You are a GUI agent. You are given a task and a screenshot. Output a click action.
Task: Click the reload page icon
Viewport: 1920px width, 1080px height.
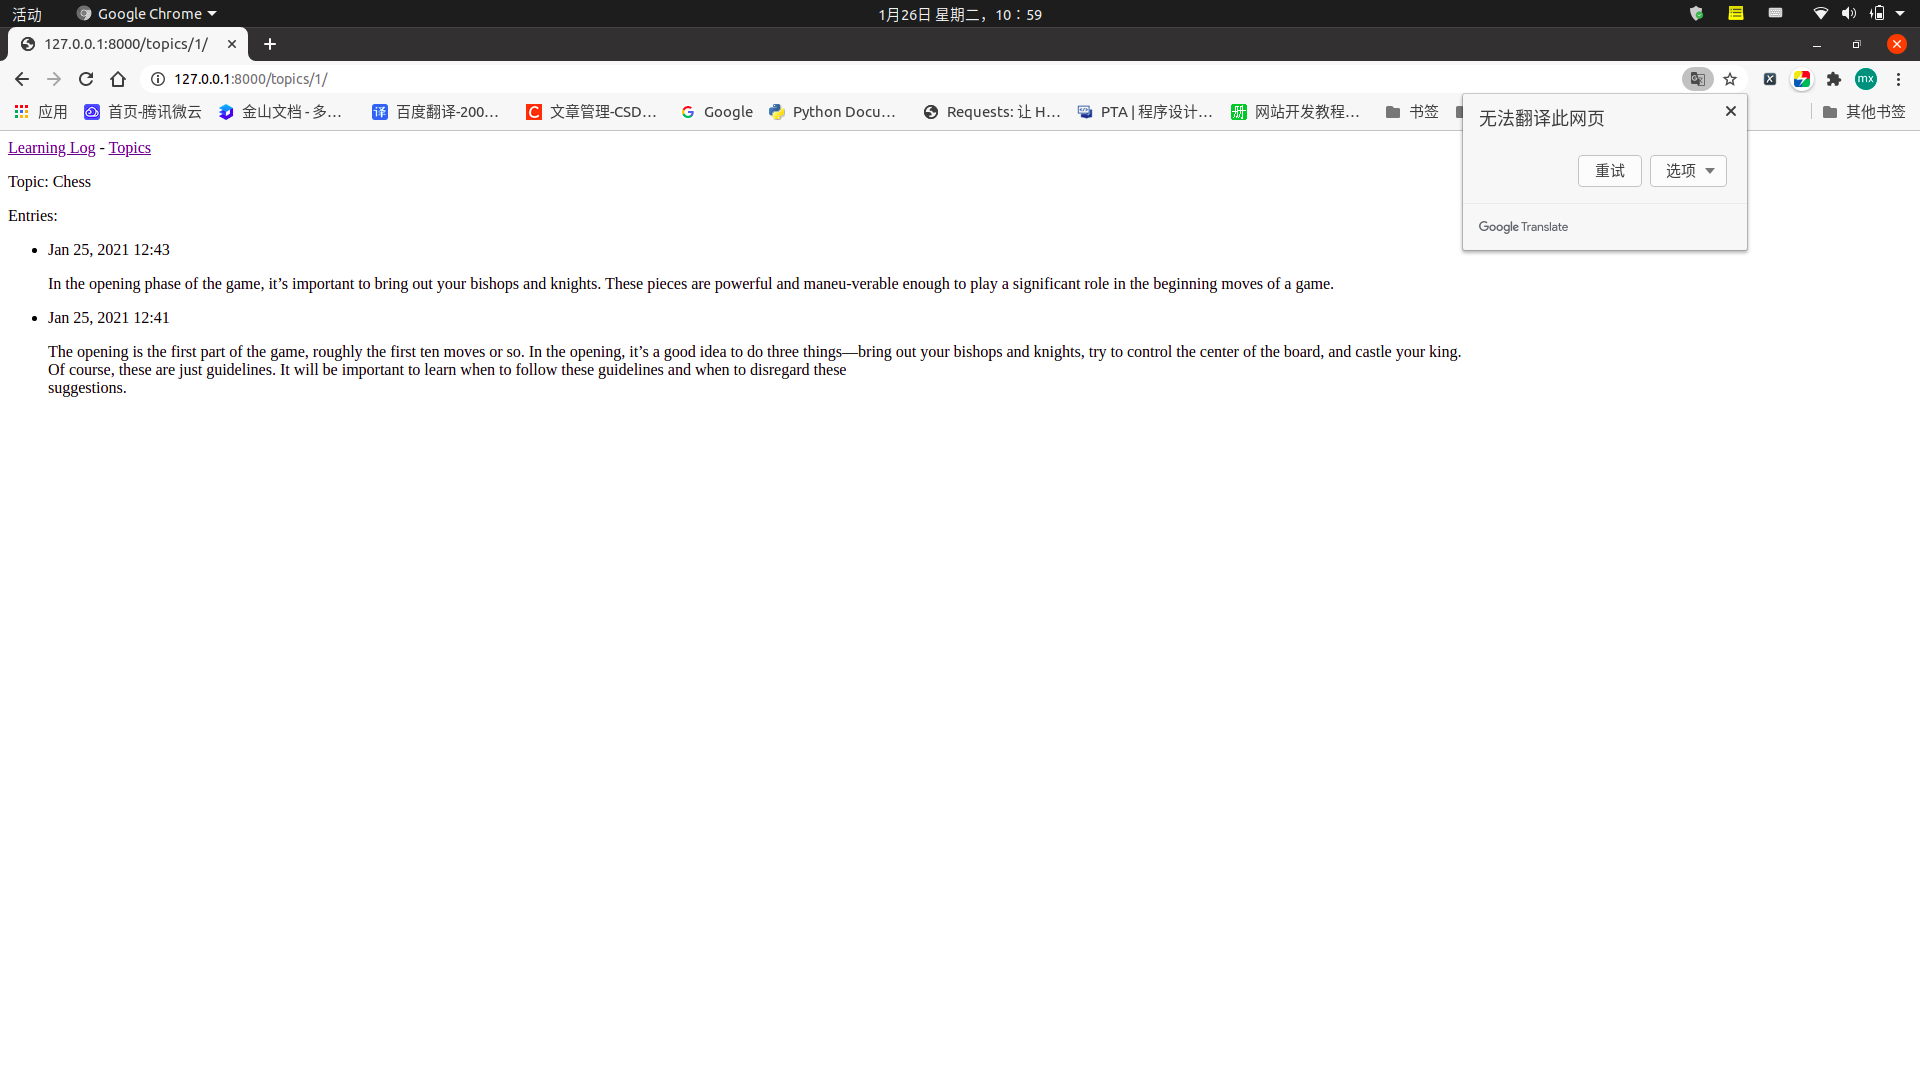tap(86, 79)
